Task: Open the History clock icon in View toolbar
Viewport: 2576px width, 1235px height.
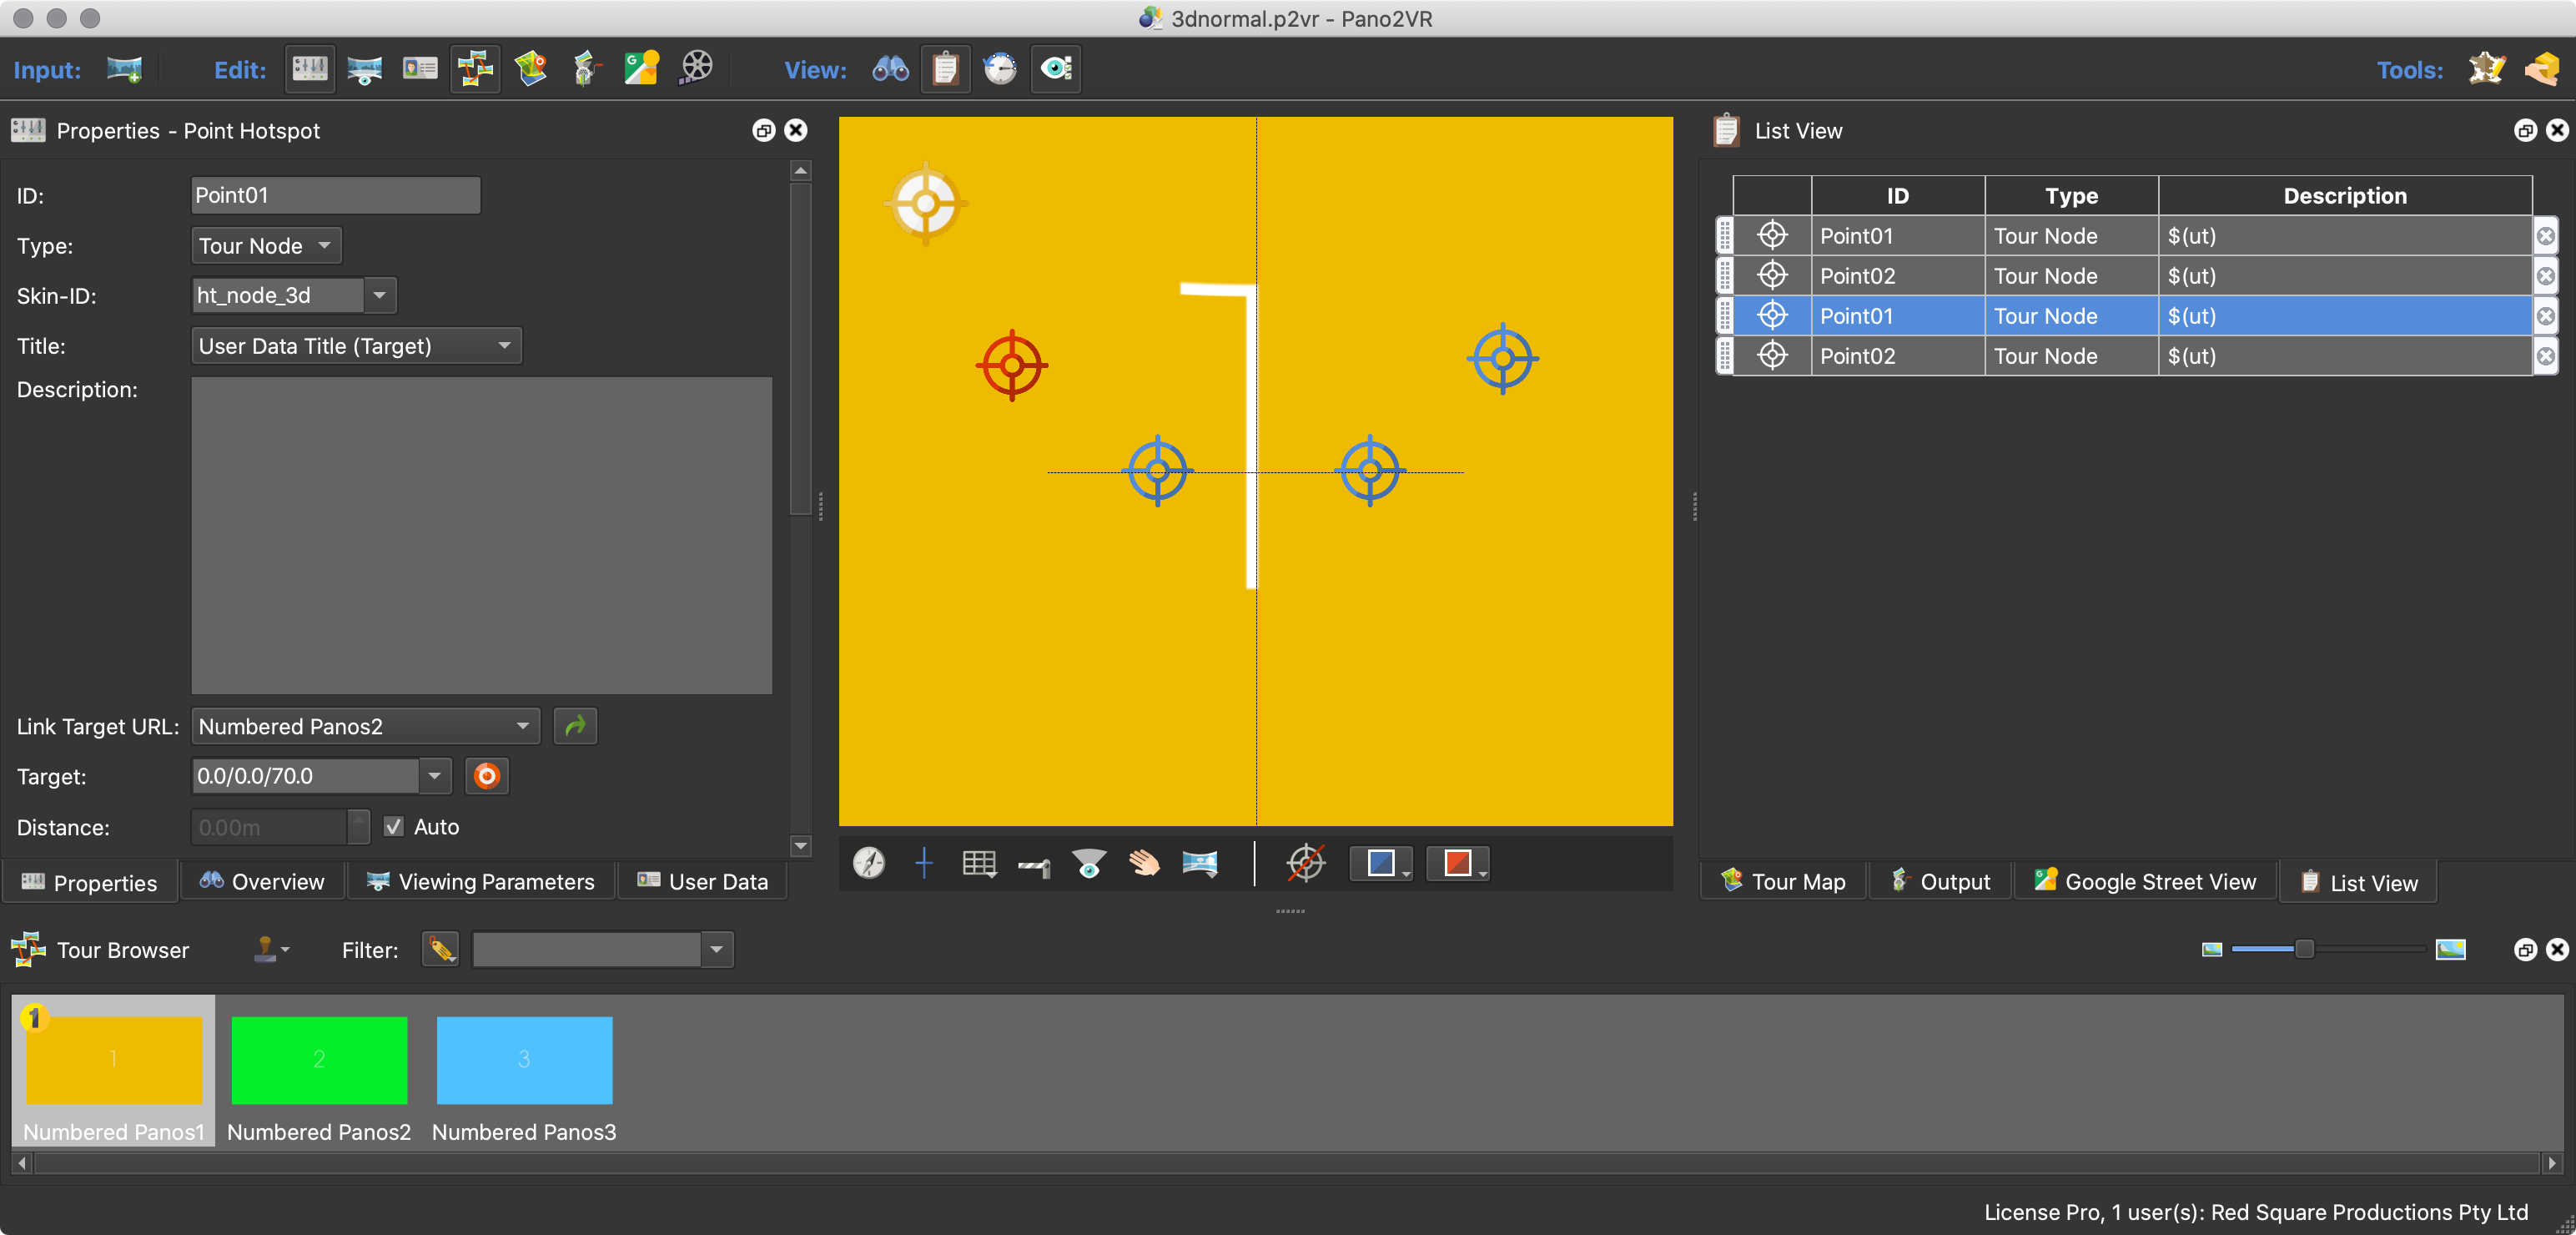Action: click(x=1000, y=69)
